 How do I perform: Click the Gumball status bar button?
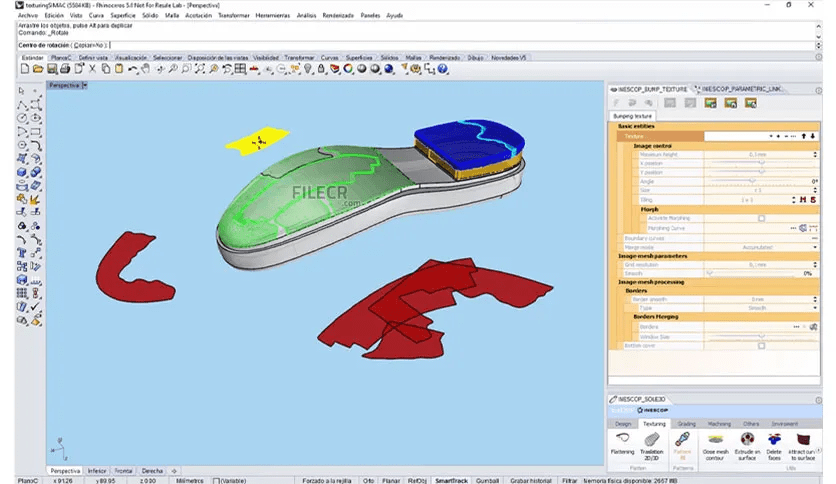[487, 479]
